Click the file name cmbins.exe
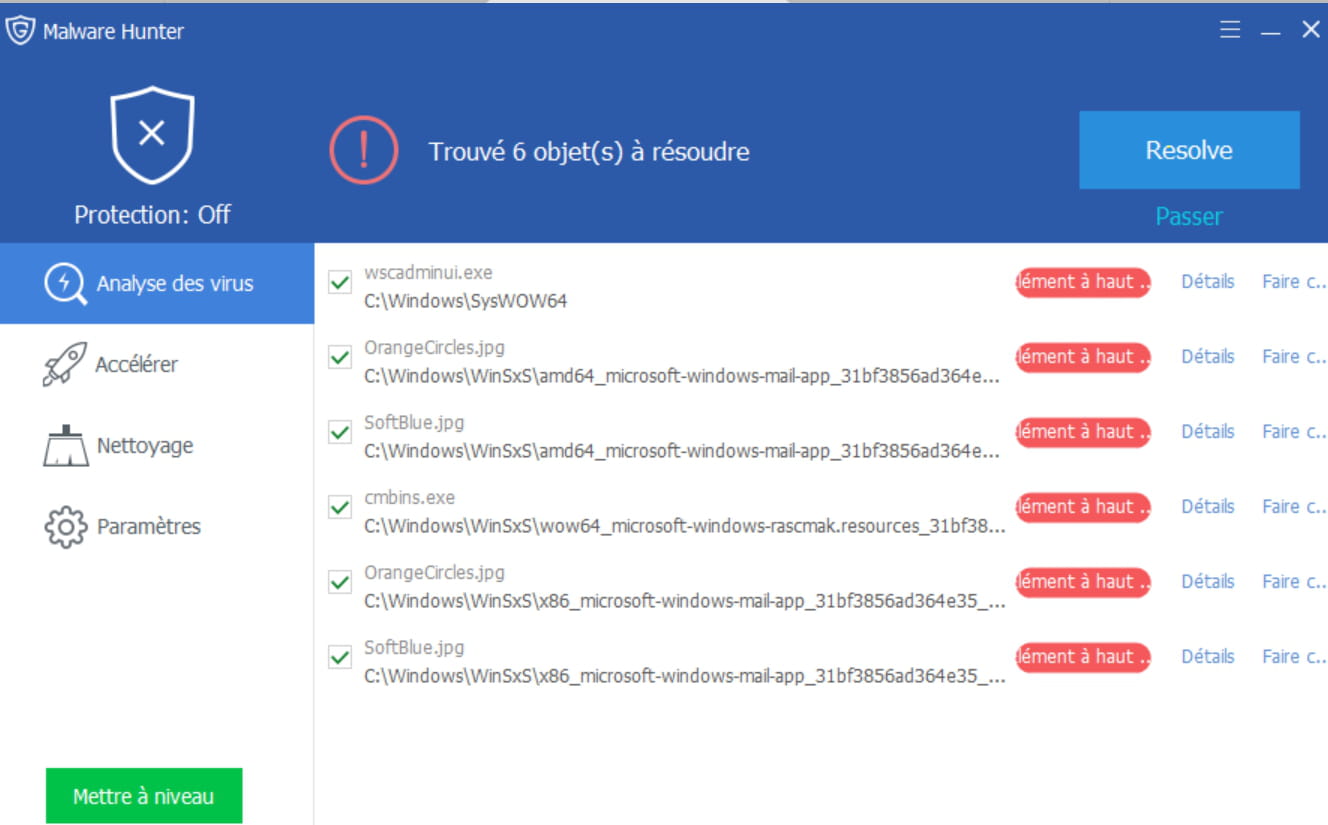This screenshot has width=1328, height=825. [409, 497]
